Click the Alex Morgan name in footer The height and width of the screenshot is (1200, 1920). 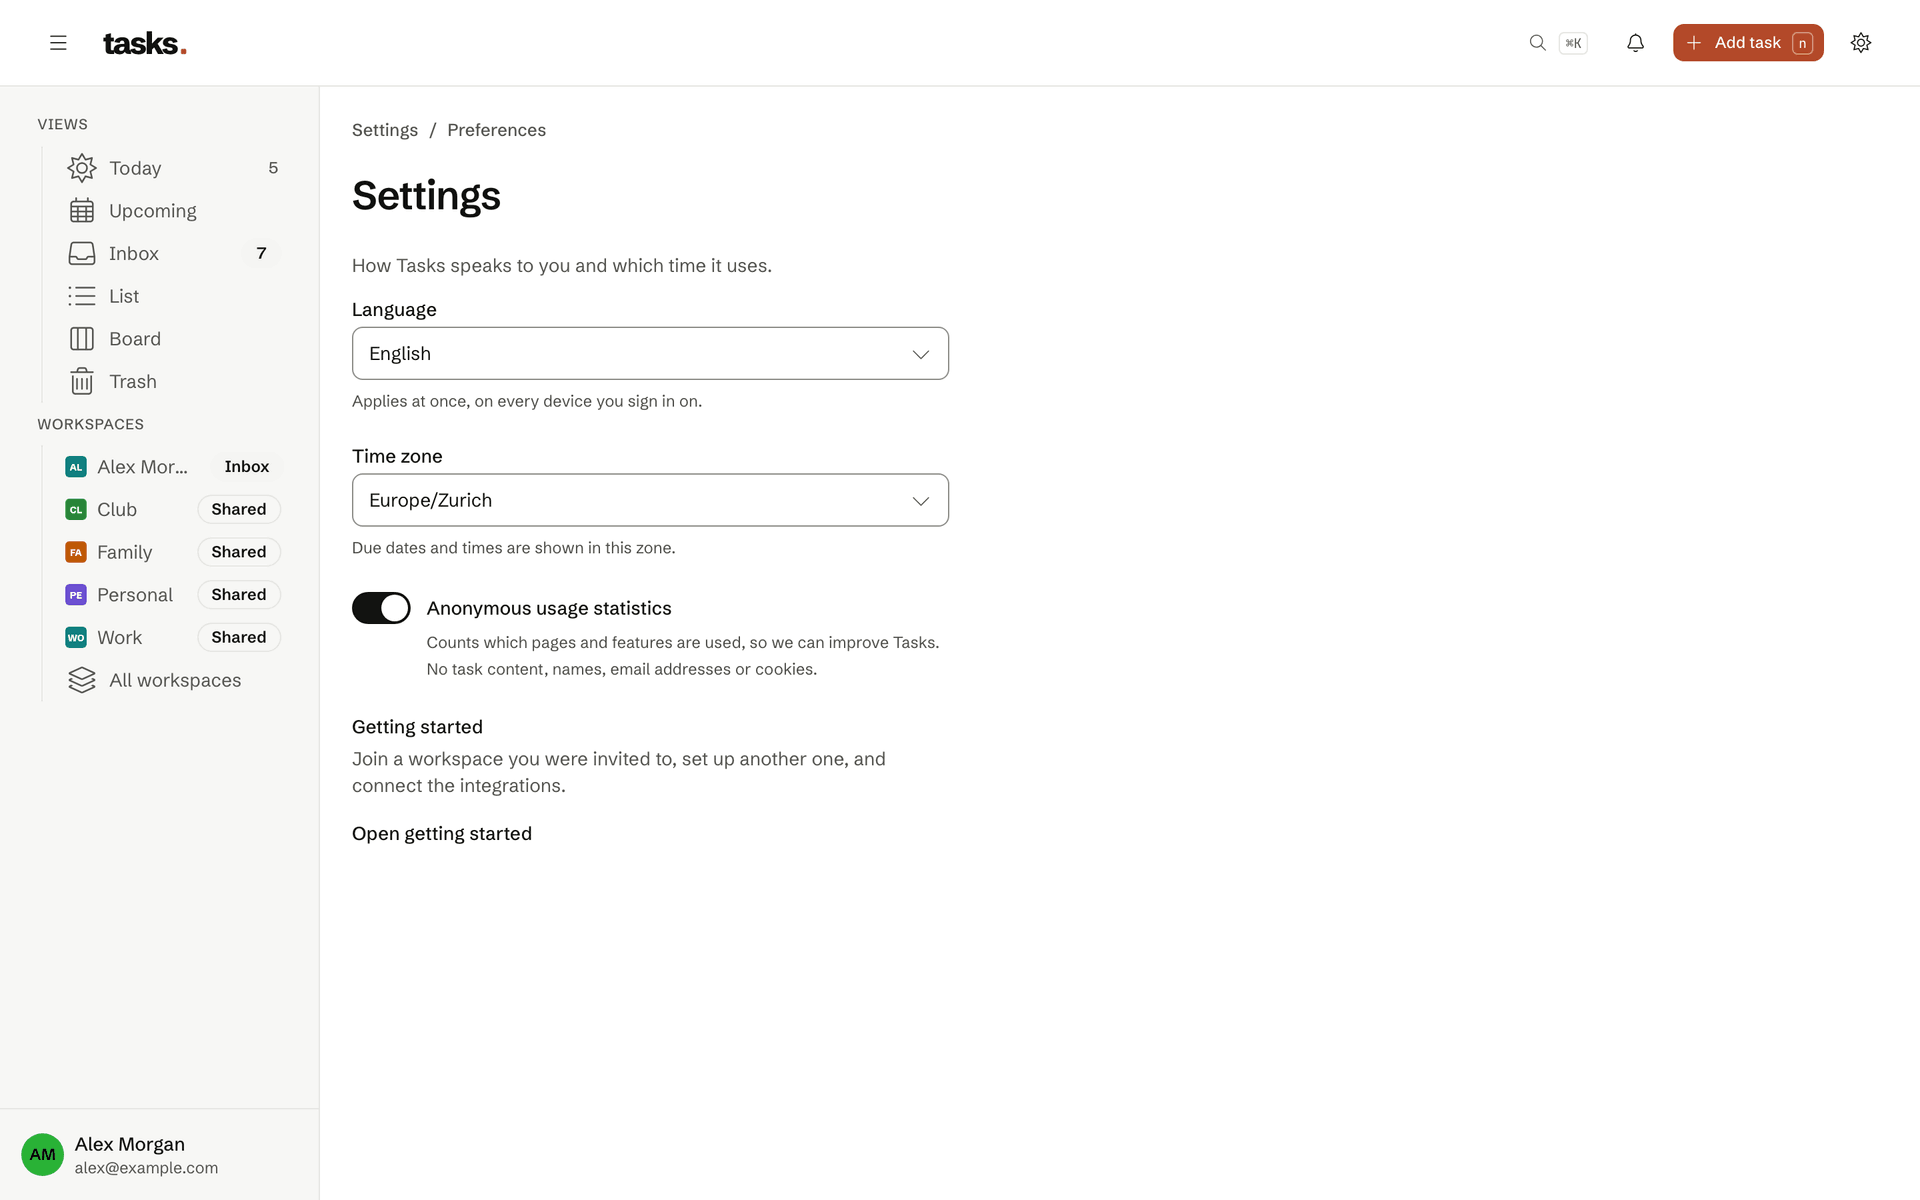[130, 1144]
